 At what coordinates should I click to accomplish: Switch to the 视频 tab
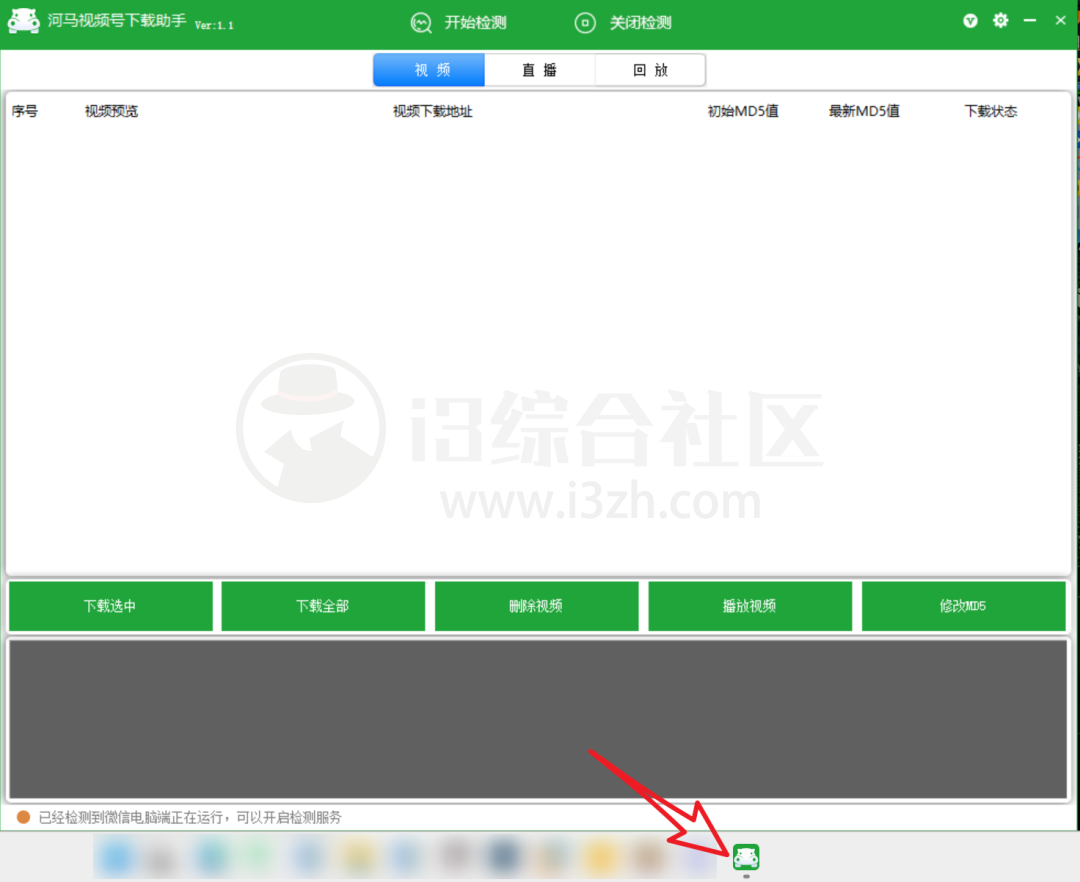point(429,70)
